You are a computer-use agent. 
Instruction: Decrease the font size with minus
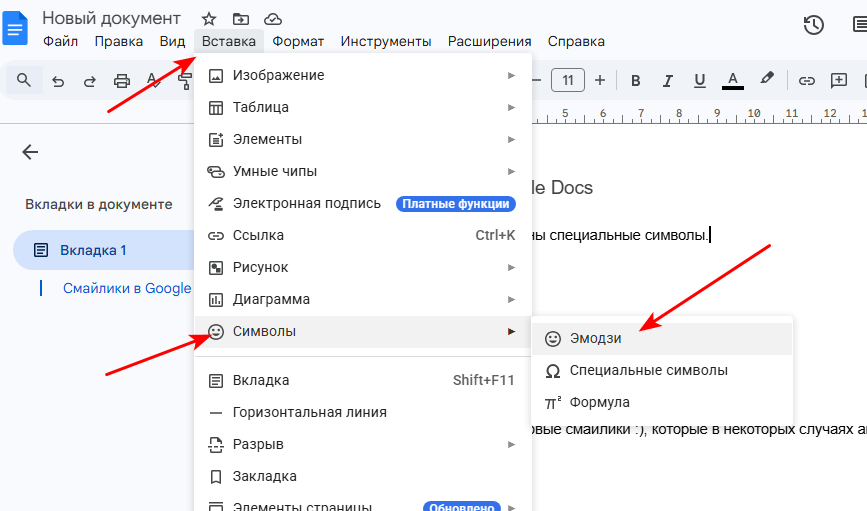[536, 80]
